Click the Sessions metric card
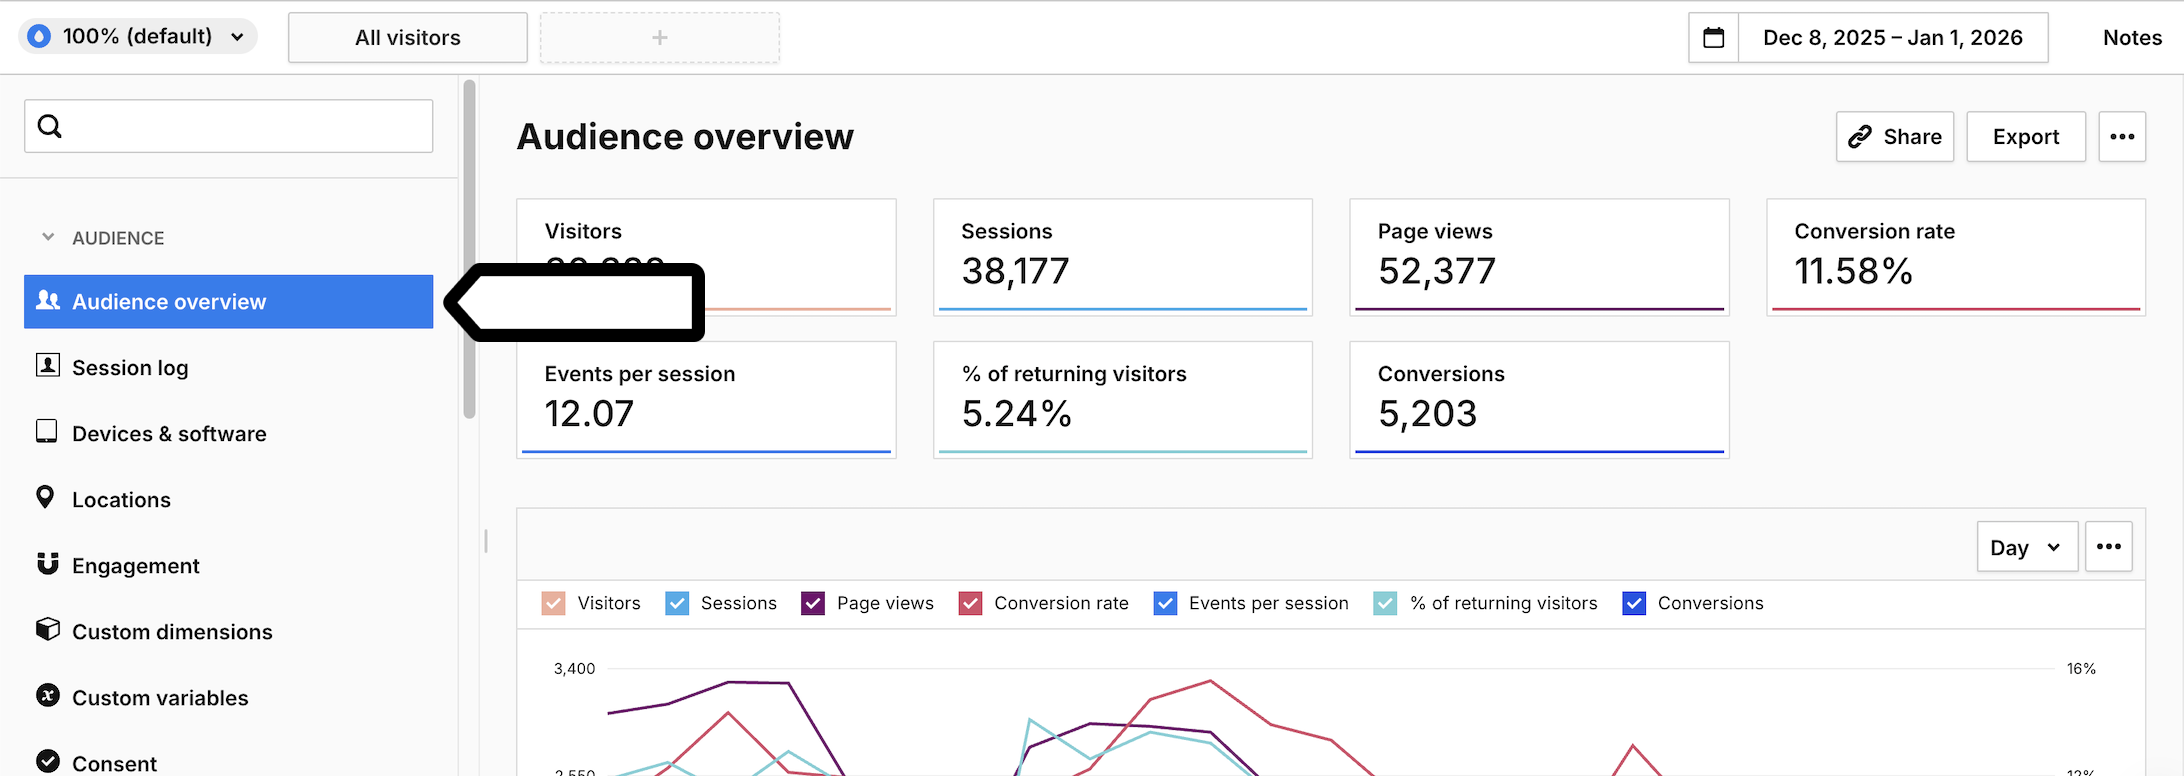This screenshot has width=2184, height=776. 1123,257
